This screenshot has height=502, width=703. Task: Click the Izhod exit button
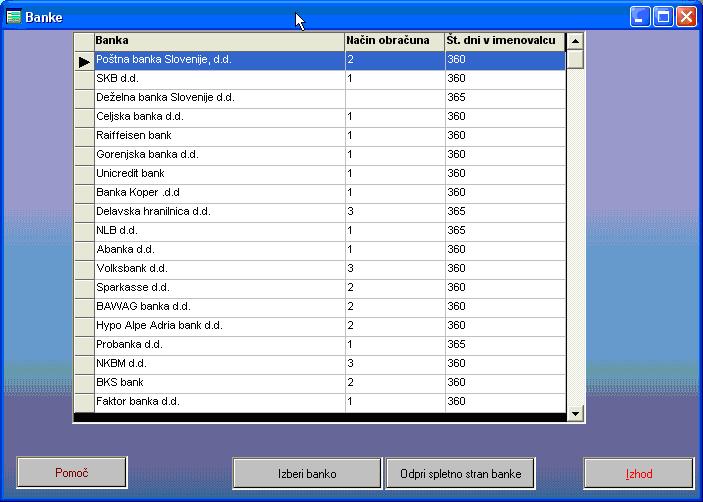(x=638, y=473)
